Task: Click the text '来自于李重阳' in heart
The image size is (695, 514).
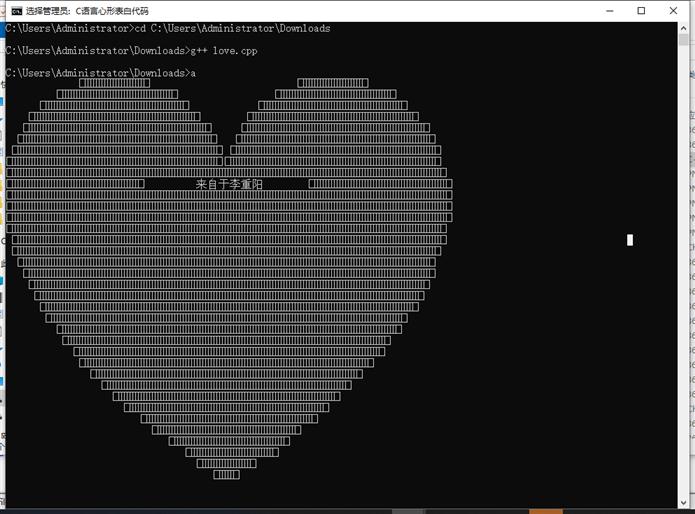Action: click(229, 184)
